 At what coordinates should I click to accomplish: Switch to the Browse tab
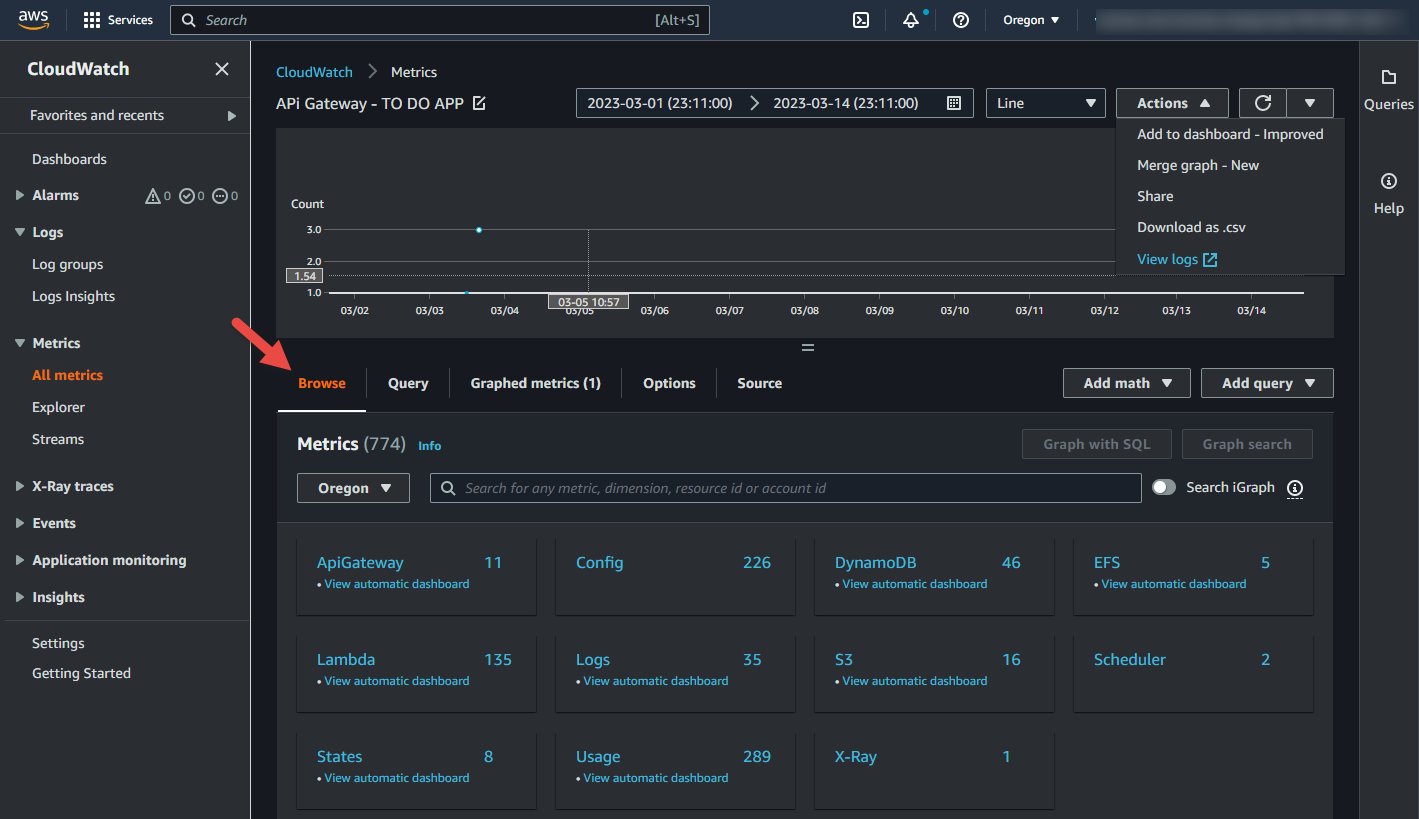click(322, 383)
